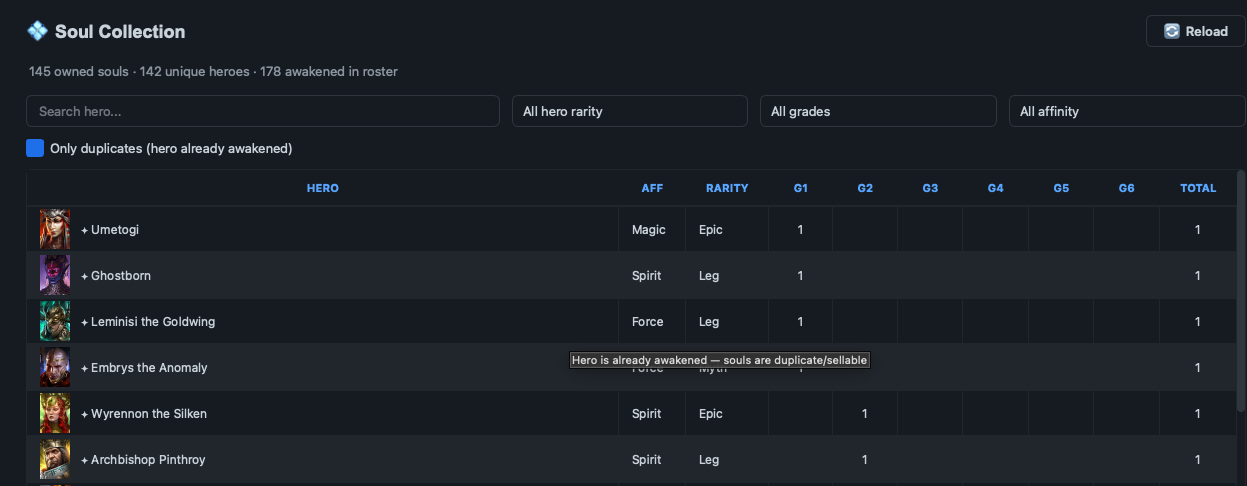Viewport: 1247px width, 486px height.
Task: Click Leminisi the Goldwing portrait
Action: [55, 321]
